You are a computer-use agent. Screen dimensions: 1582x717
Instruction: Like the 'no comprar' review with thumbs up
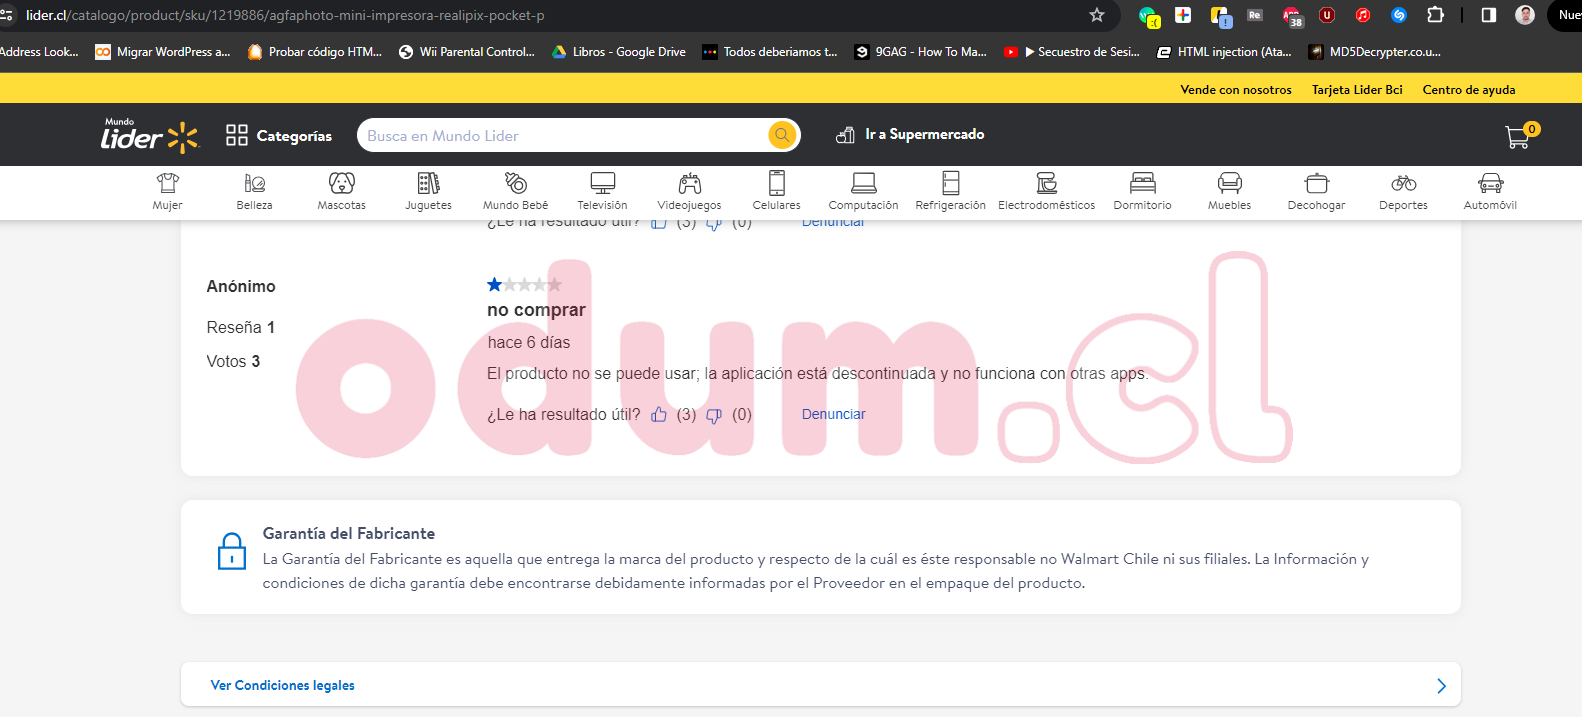(x=659, y=415)
